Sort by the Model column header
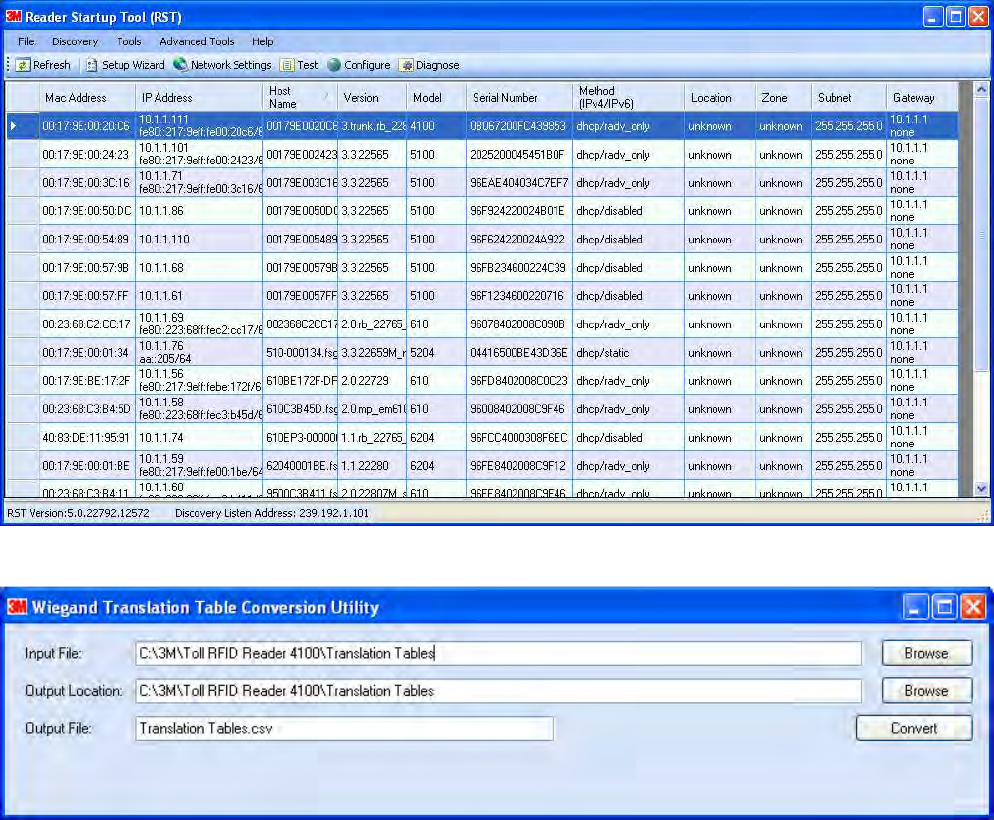This screenshot has height=820, width=994. tap(436, 98)
